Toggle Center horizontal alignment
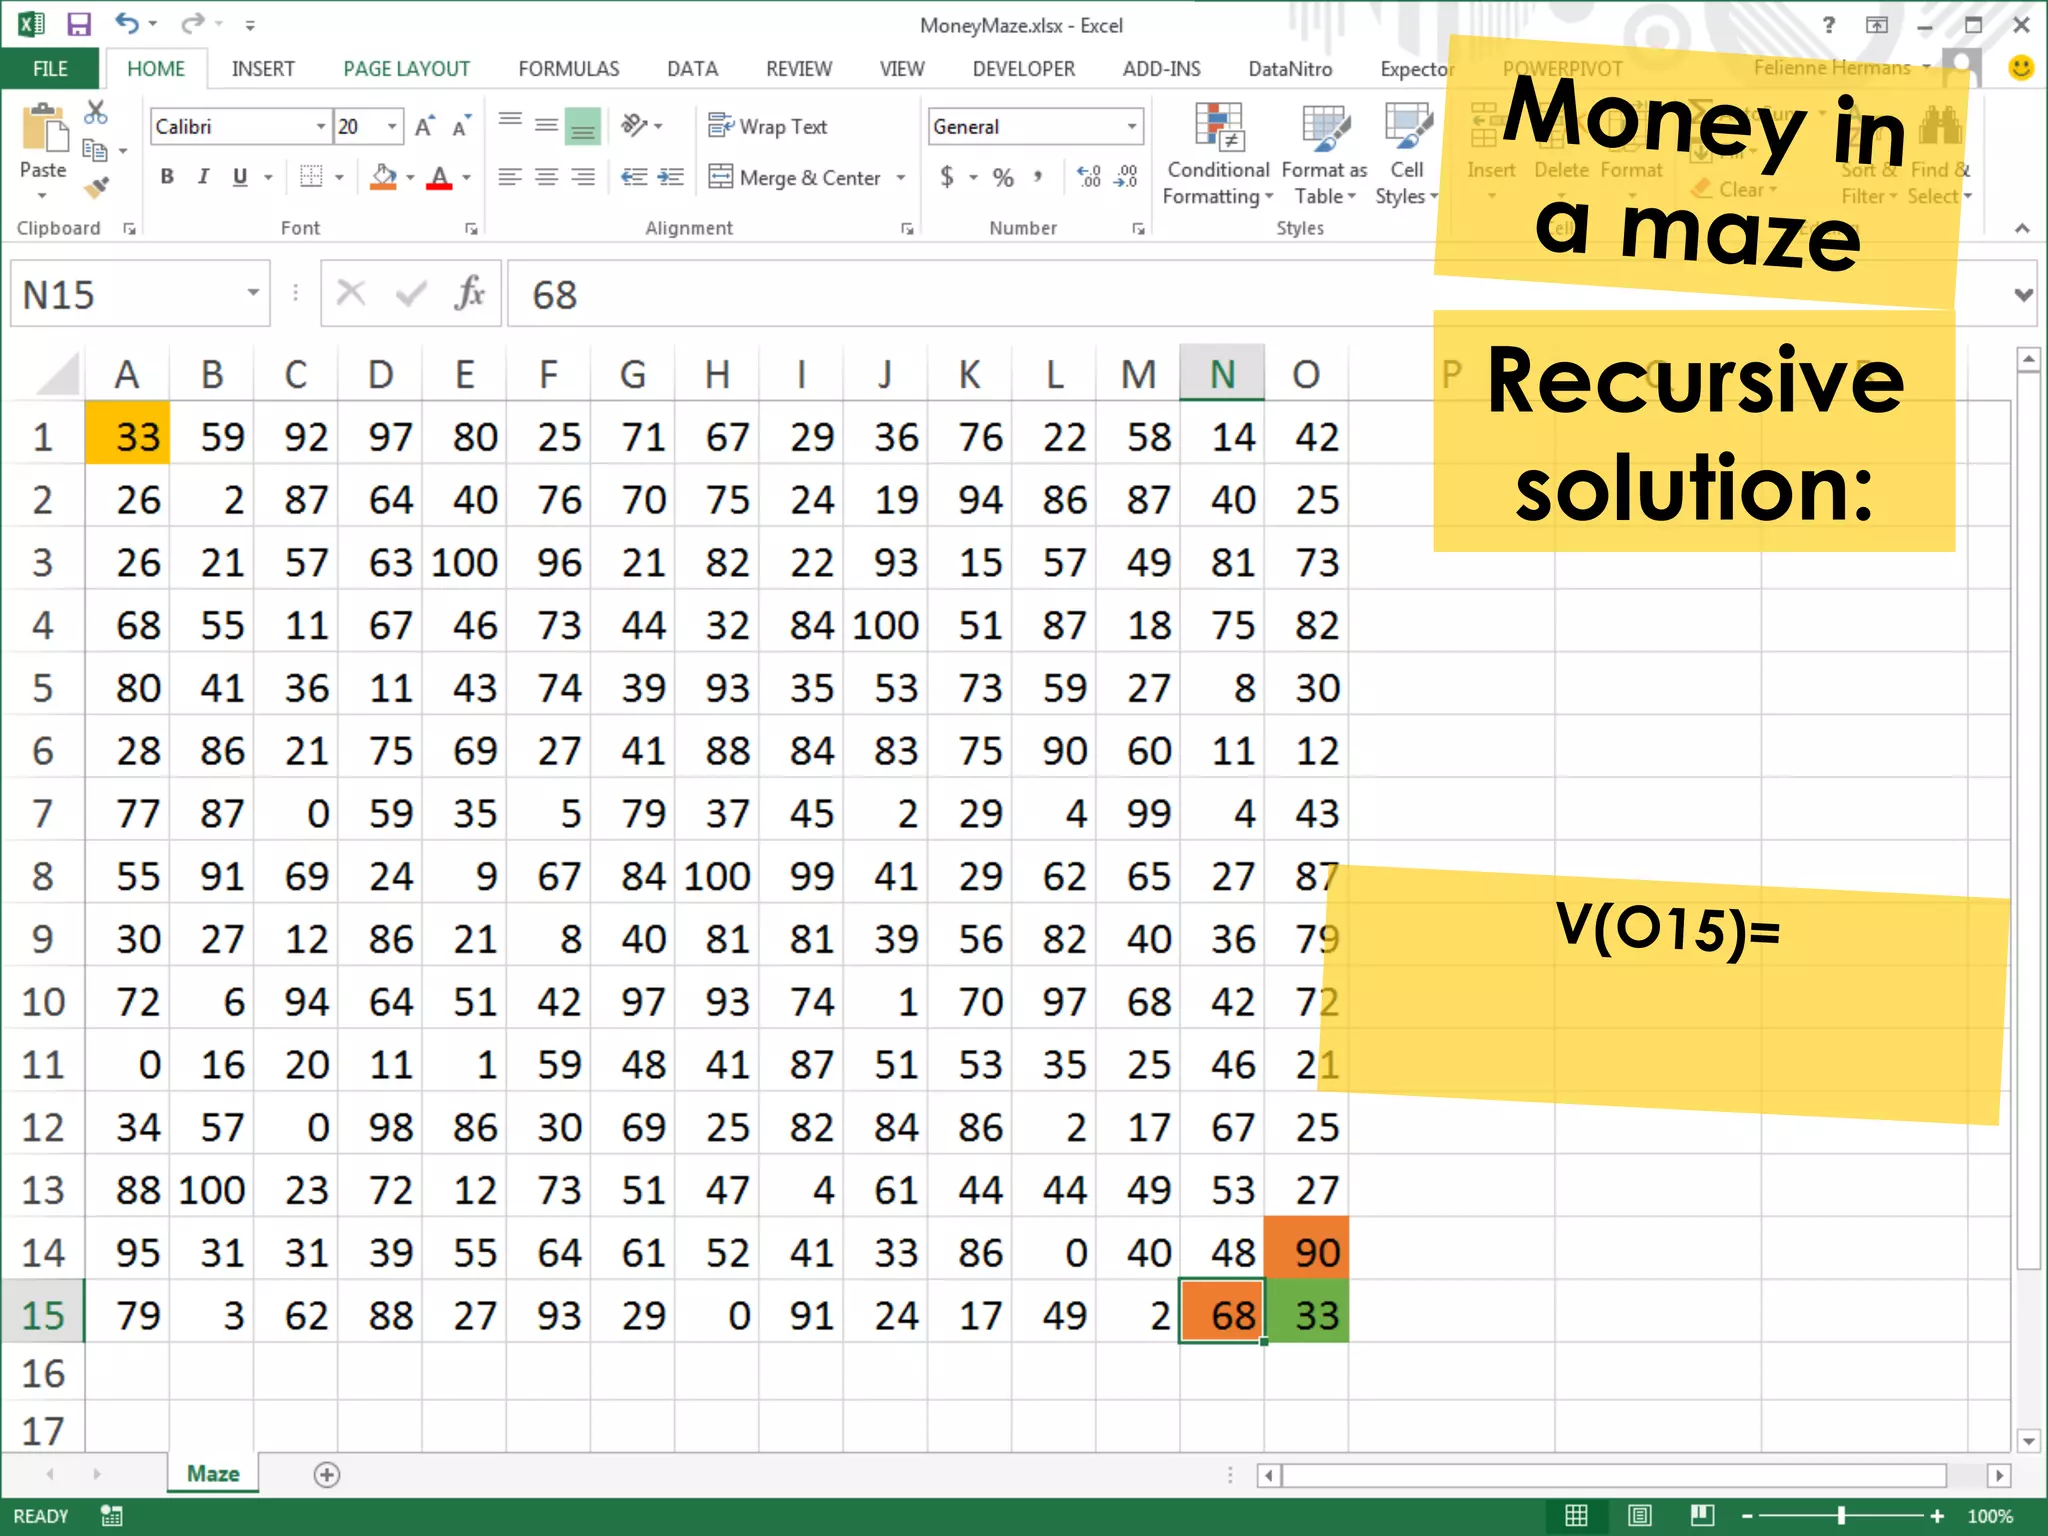2048x1536 pixels. (546, 177)
